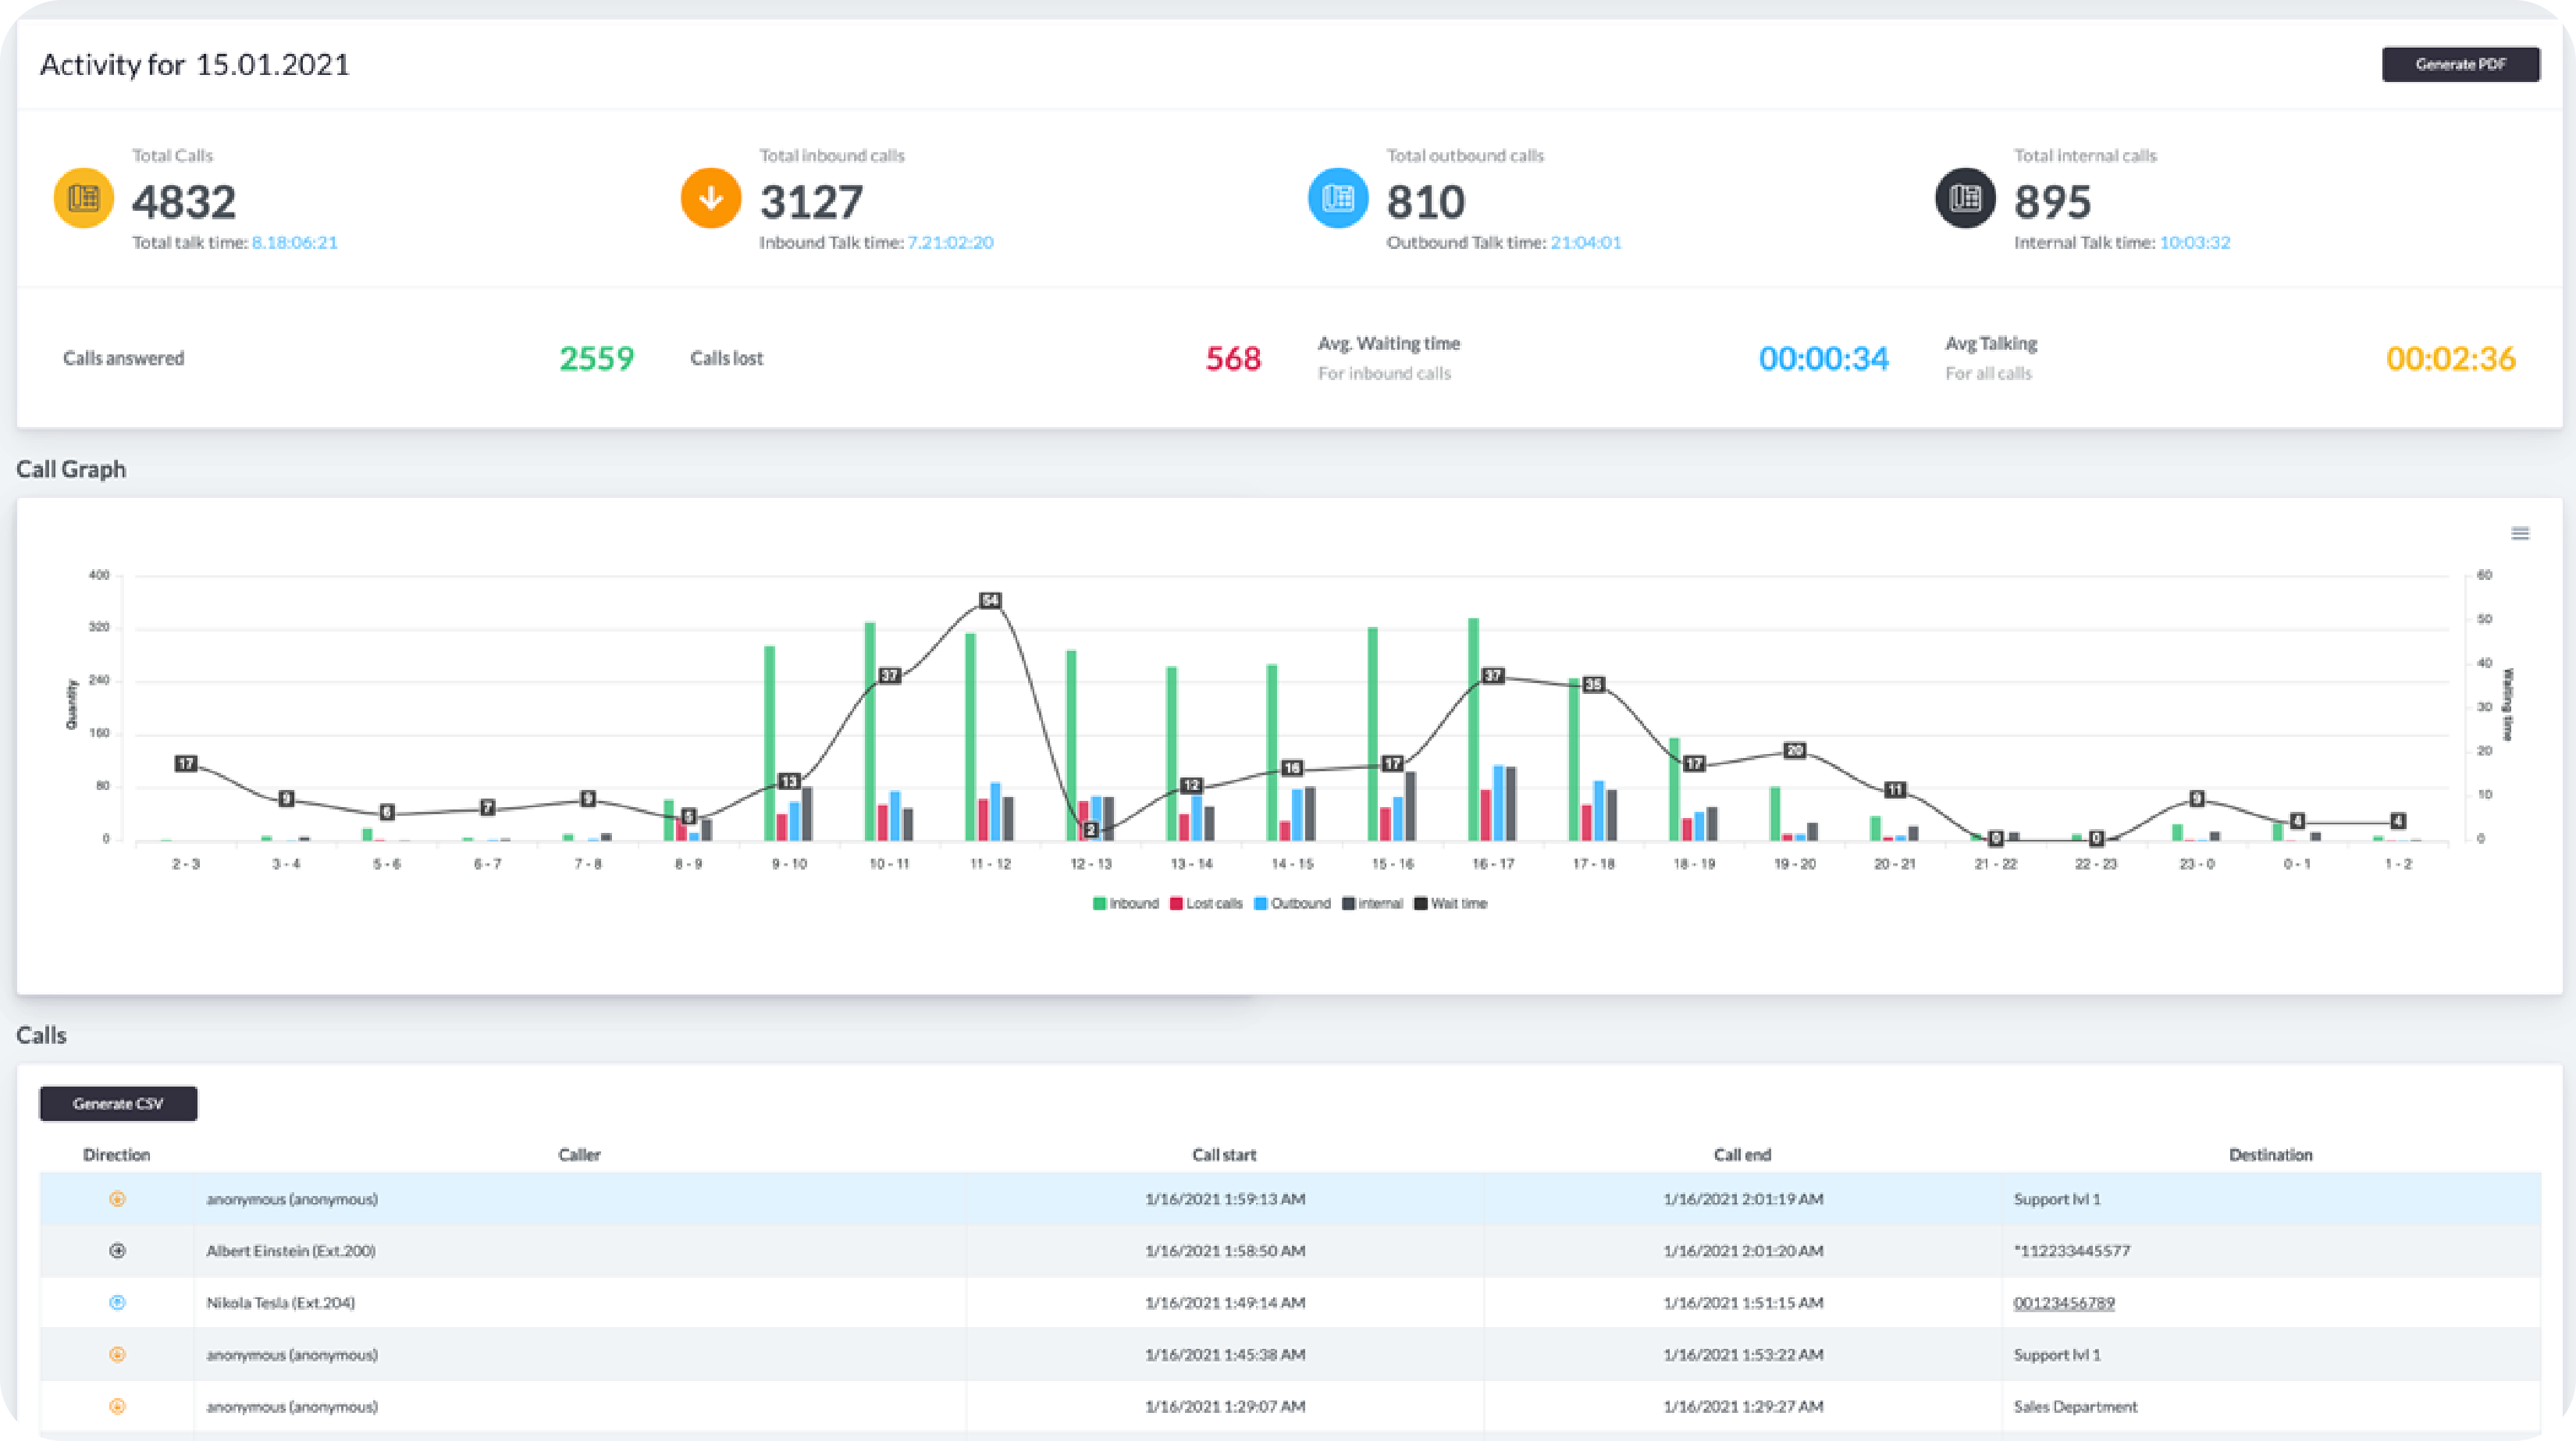
Task: Click direction icon in Nikola Tesla row
Action: click(x=117, y=1303)
